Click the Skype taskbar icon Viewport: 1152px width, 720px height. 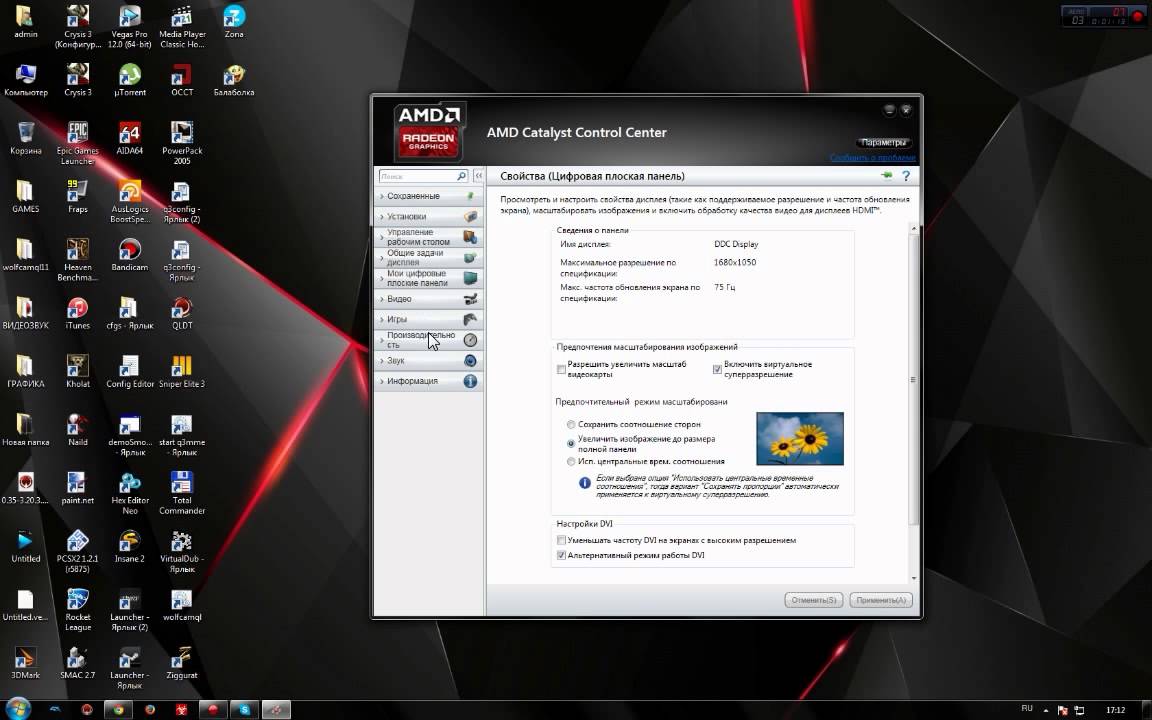click(245, 710)
